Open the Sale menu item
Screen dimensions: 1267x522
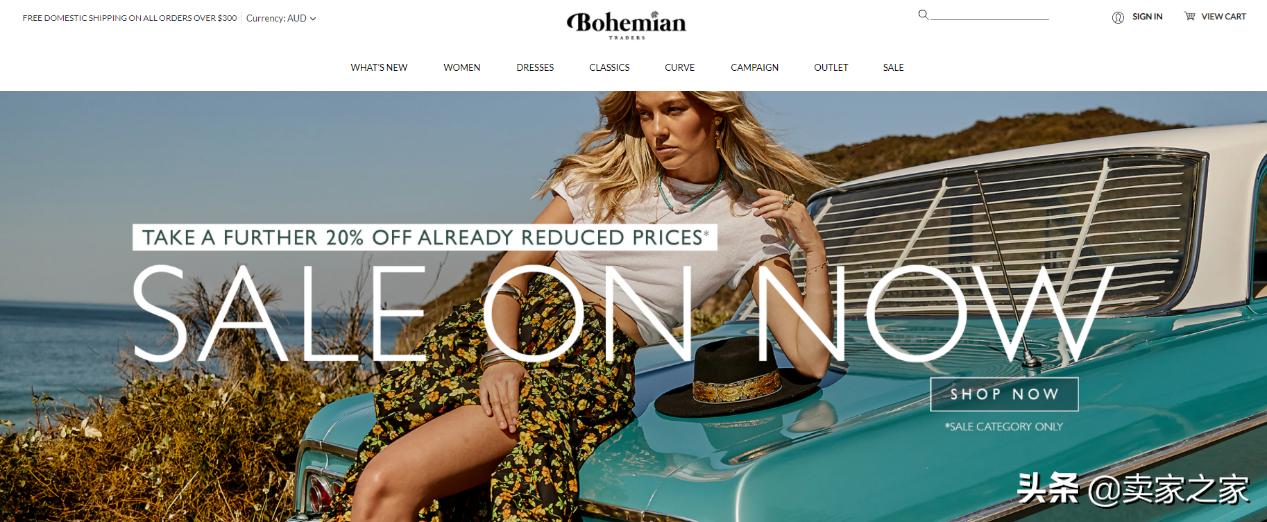(893, 68)
